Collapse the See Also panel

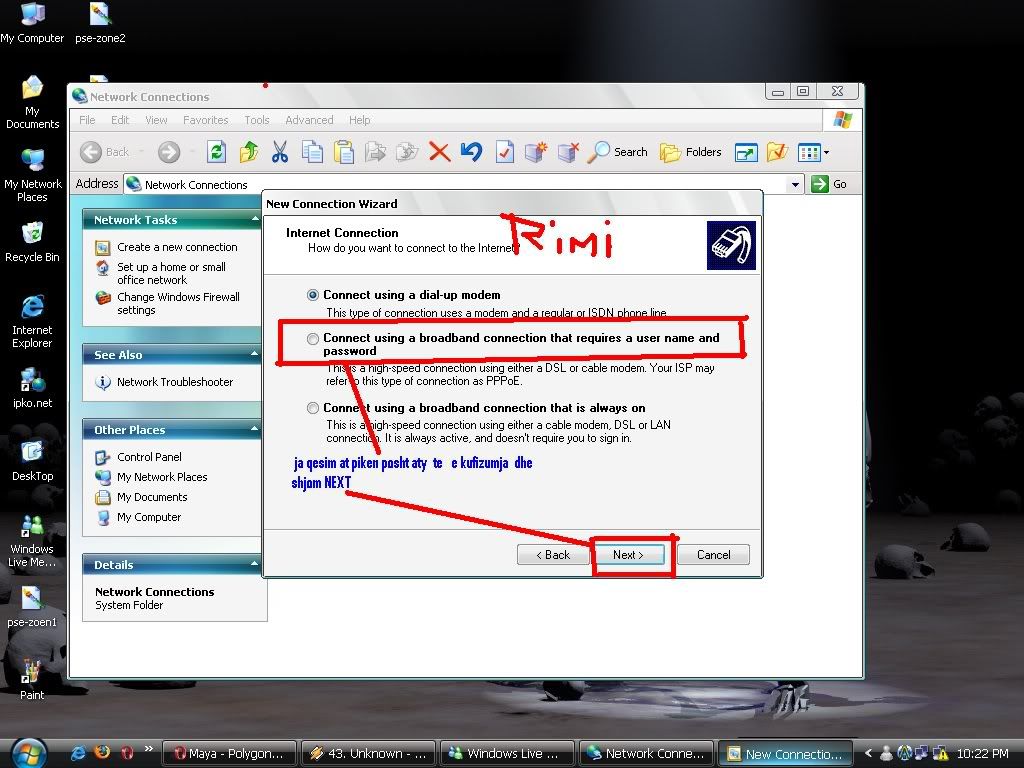(255, 355)
